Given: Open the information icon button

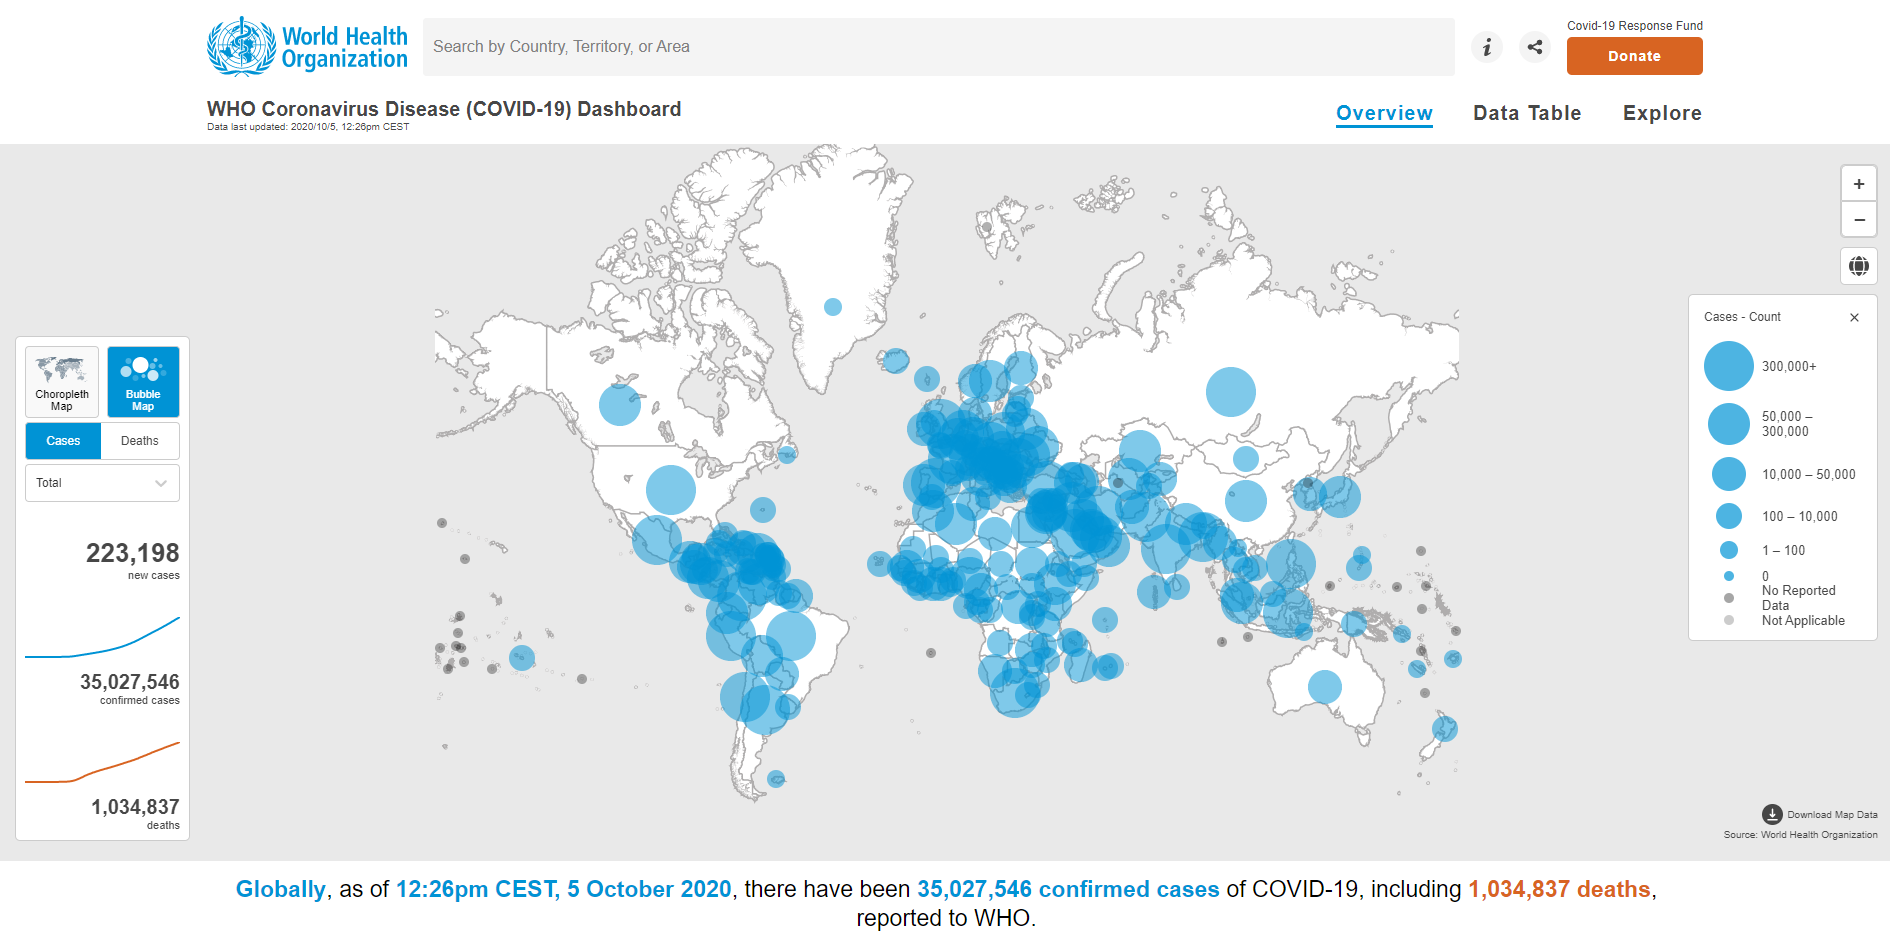Looking at the screenshot, I should (1487, 47).
